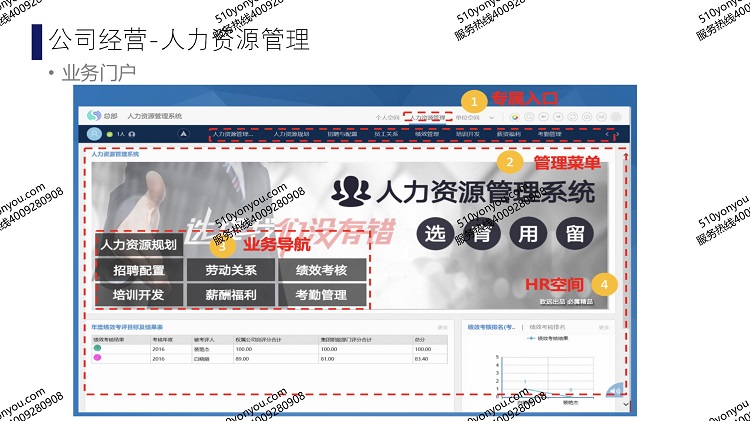Click the 用 circle icon on banner
Viewport: 750px width, 421px height.
click(x=528, y=233)
